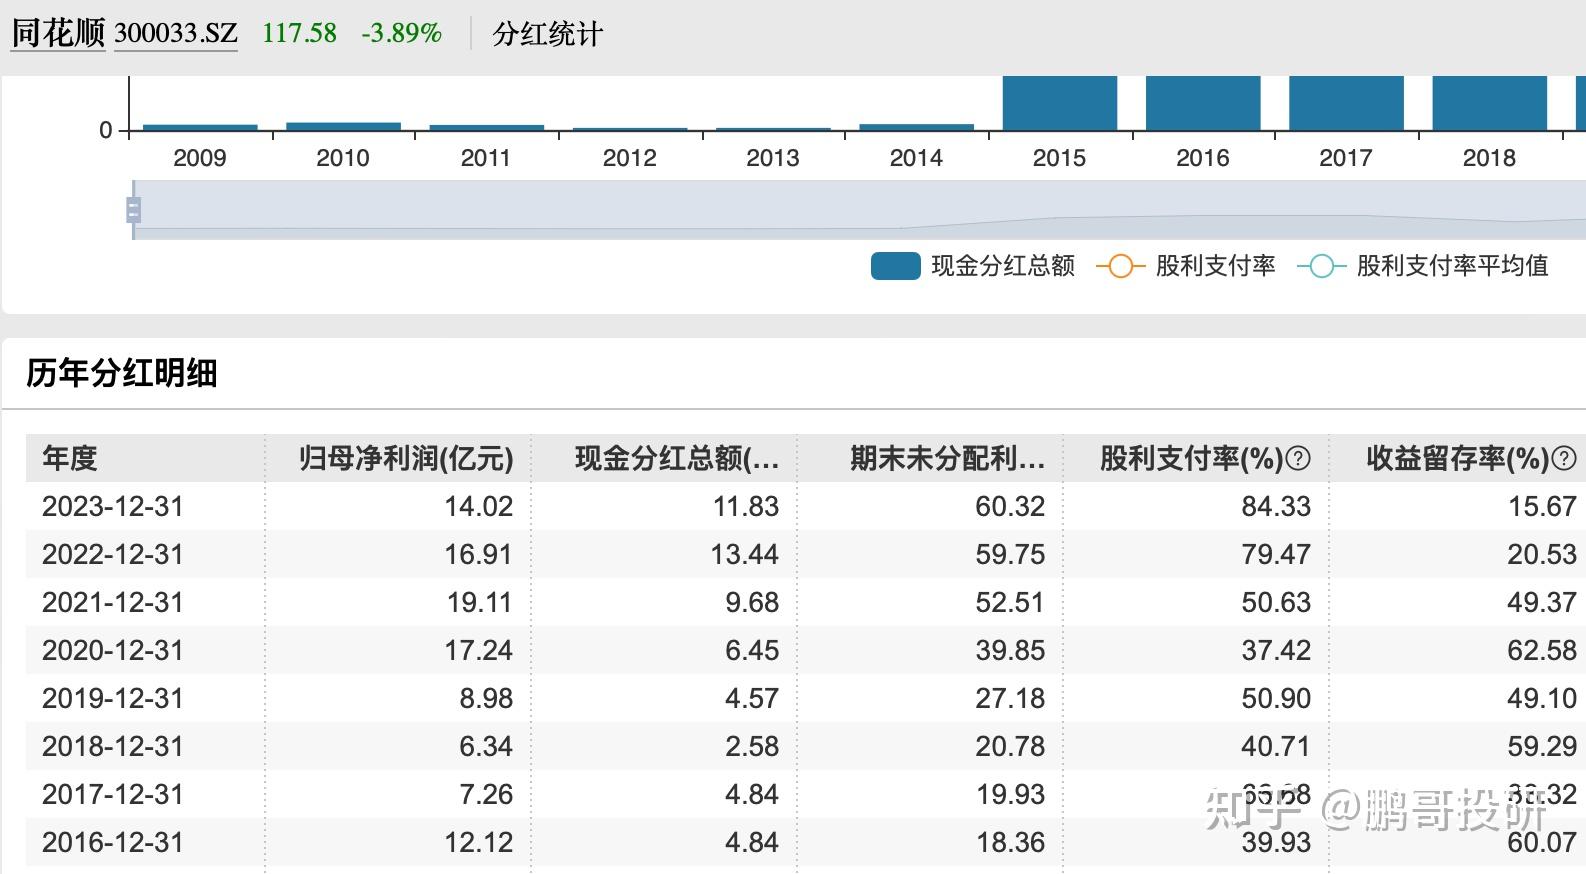
Task: Click the 年度 column header
Action: click(x=70, y=459)
